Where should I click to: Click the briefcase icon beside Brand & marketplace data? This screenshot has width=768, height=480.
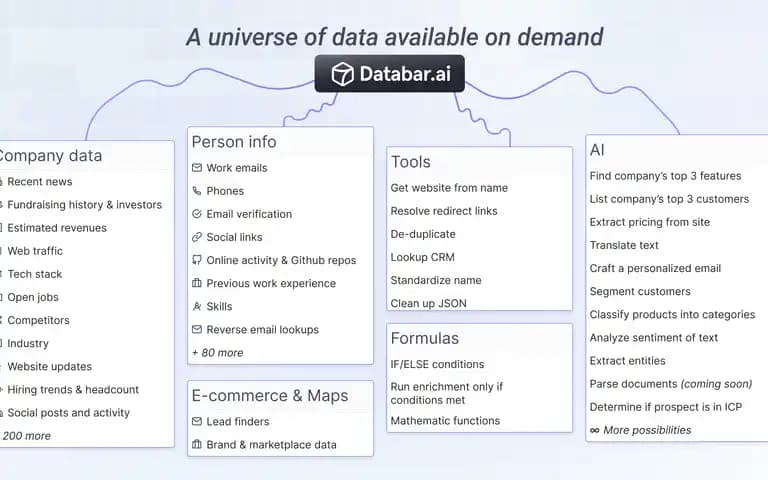[x=197, y=444]
